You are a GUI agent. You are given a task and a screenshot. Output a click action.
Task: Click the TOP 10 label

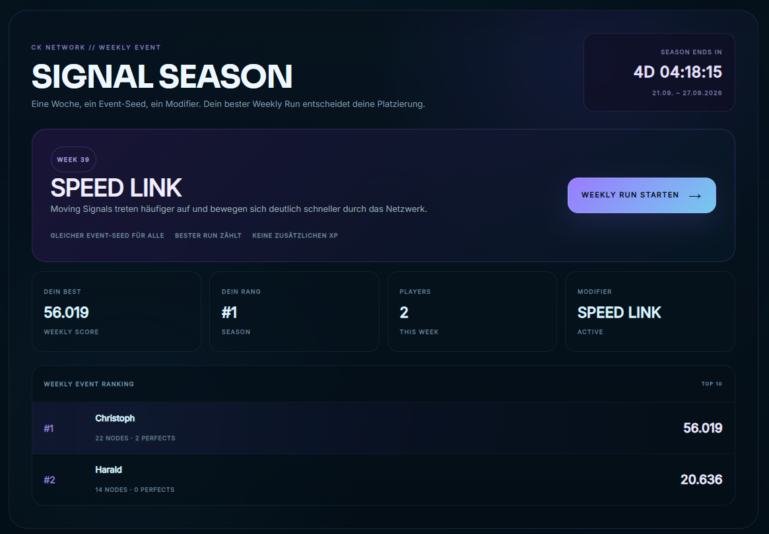(x=712, y=384)
